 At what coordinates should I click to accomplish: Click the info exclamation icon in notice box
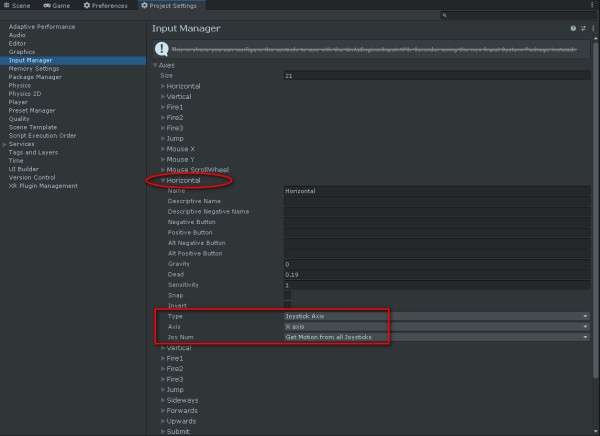coord(162,48)
